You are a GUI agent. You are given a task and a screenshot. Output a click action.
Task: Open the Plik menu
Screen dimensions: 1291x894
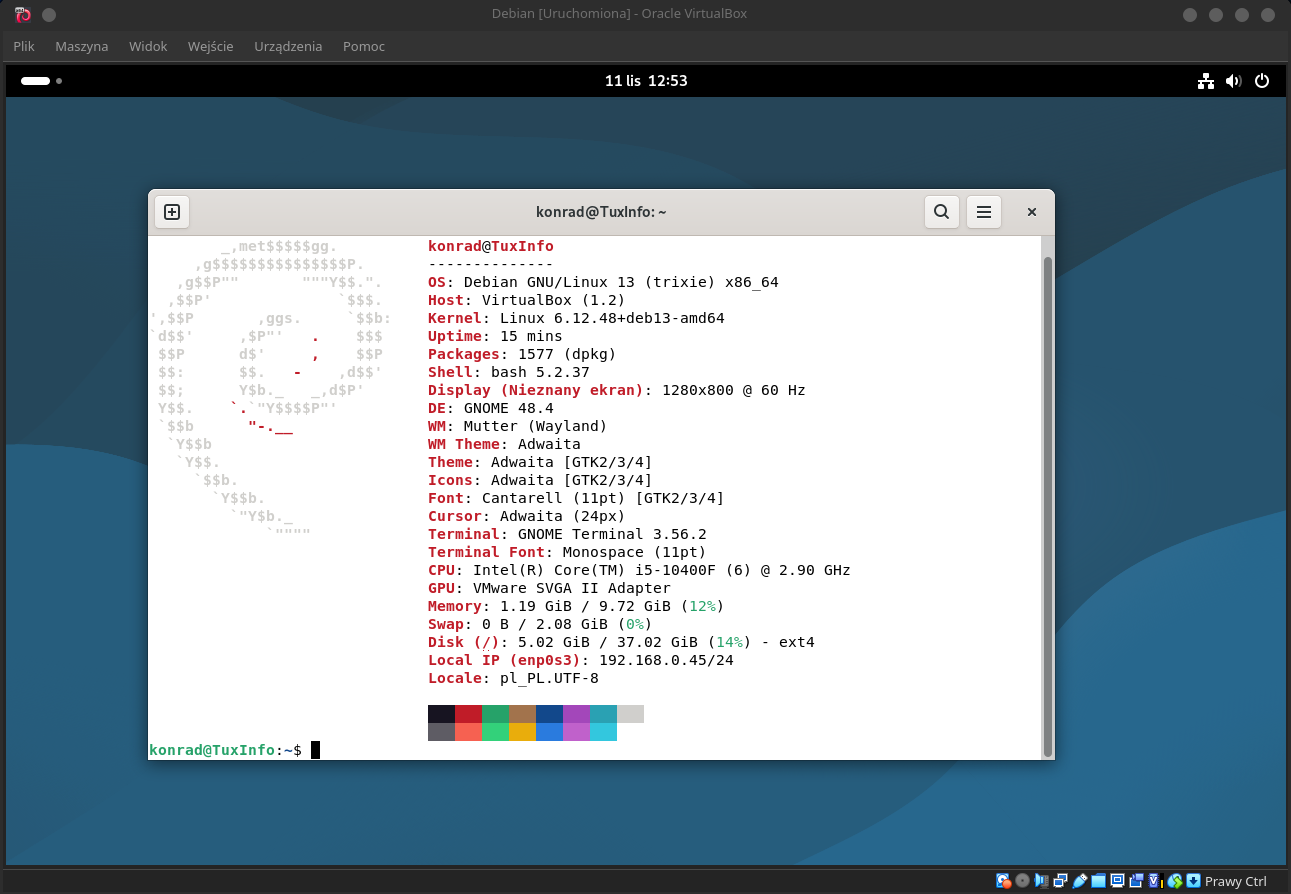(24, 46)
